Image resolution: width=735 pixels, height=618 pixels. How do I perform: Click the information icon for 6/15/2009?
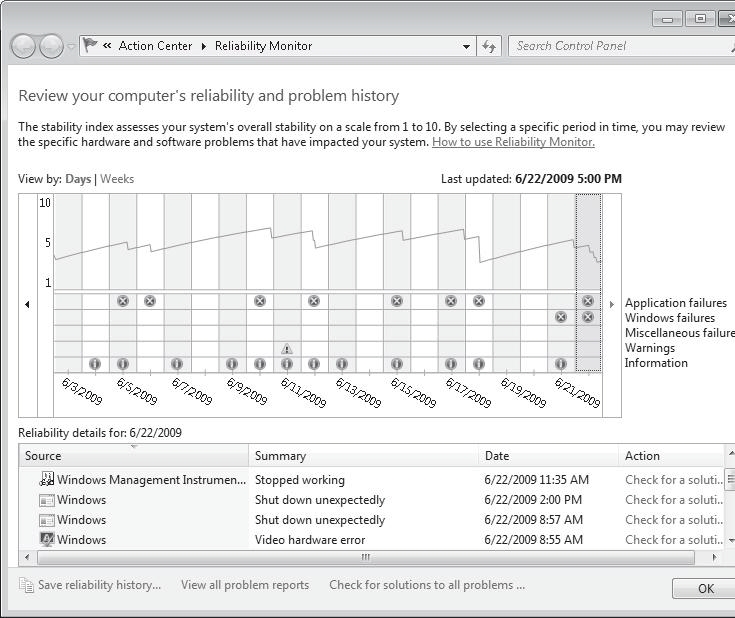pos(397,364)
